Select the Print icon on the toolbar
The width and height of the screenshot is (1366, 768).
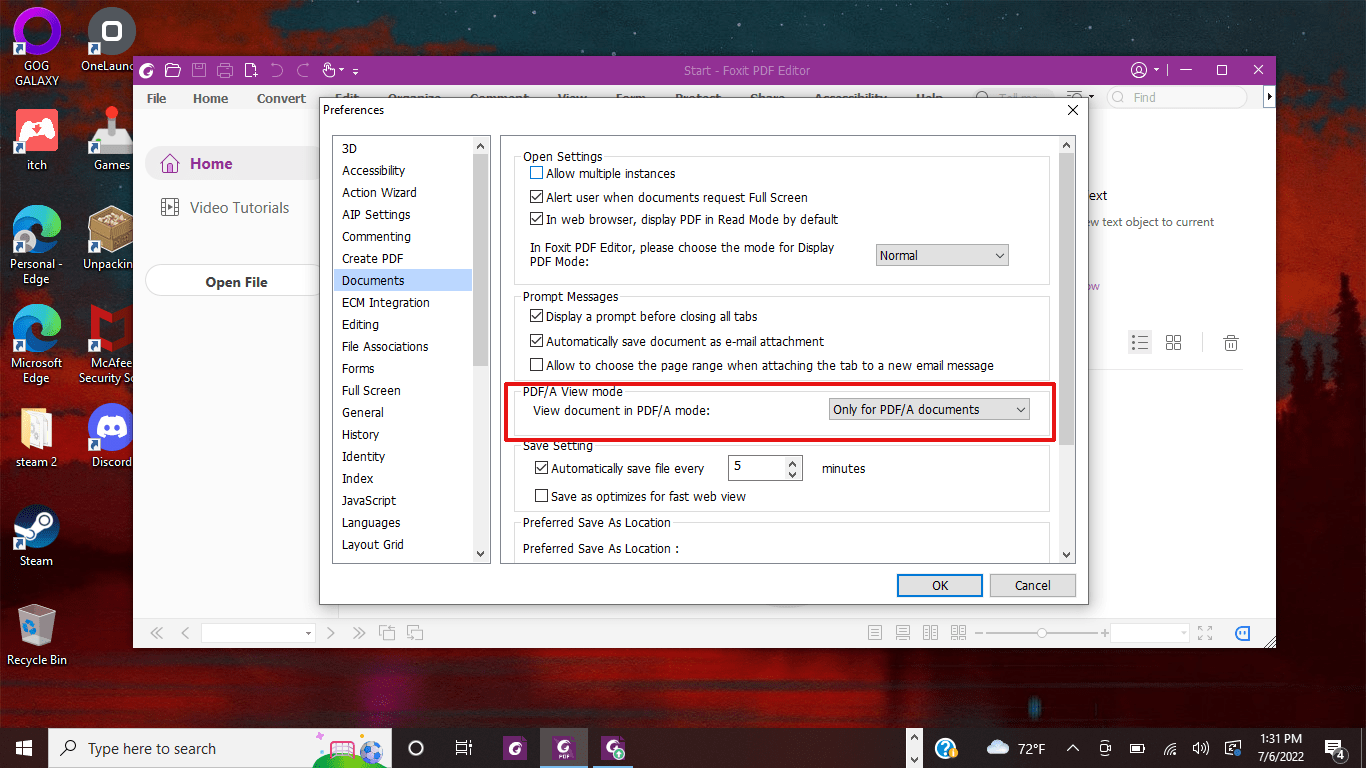(x=224, y=70)
